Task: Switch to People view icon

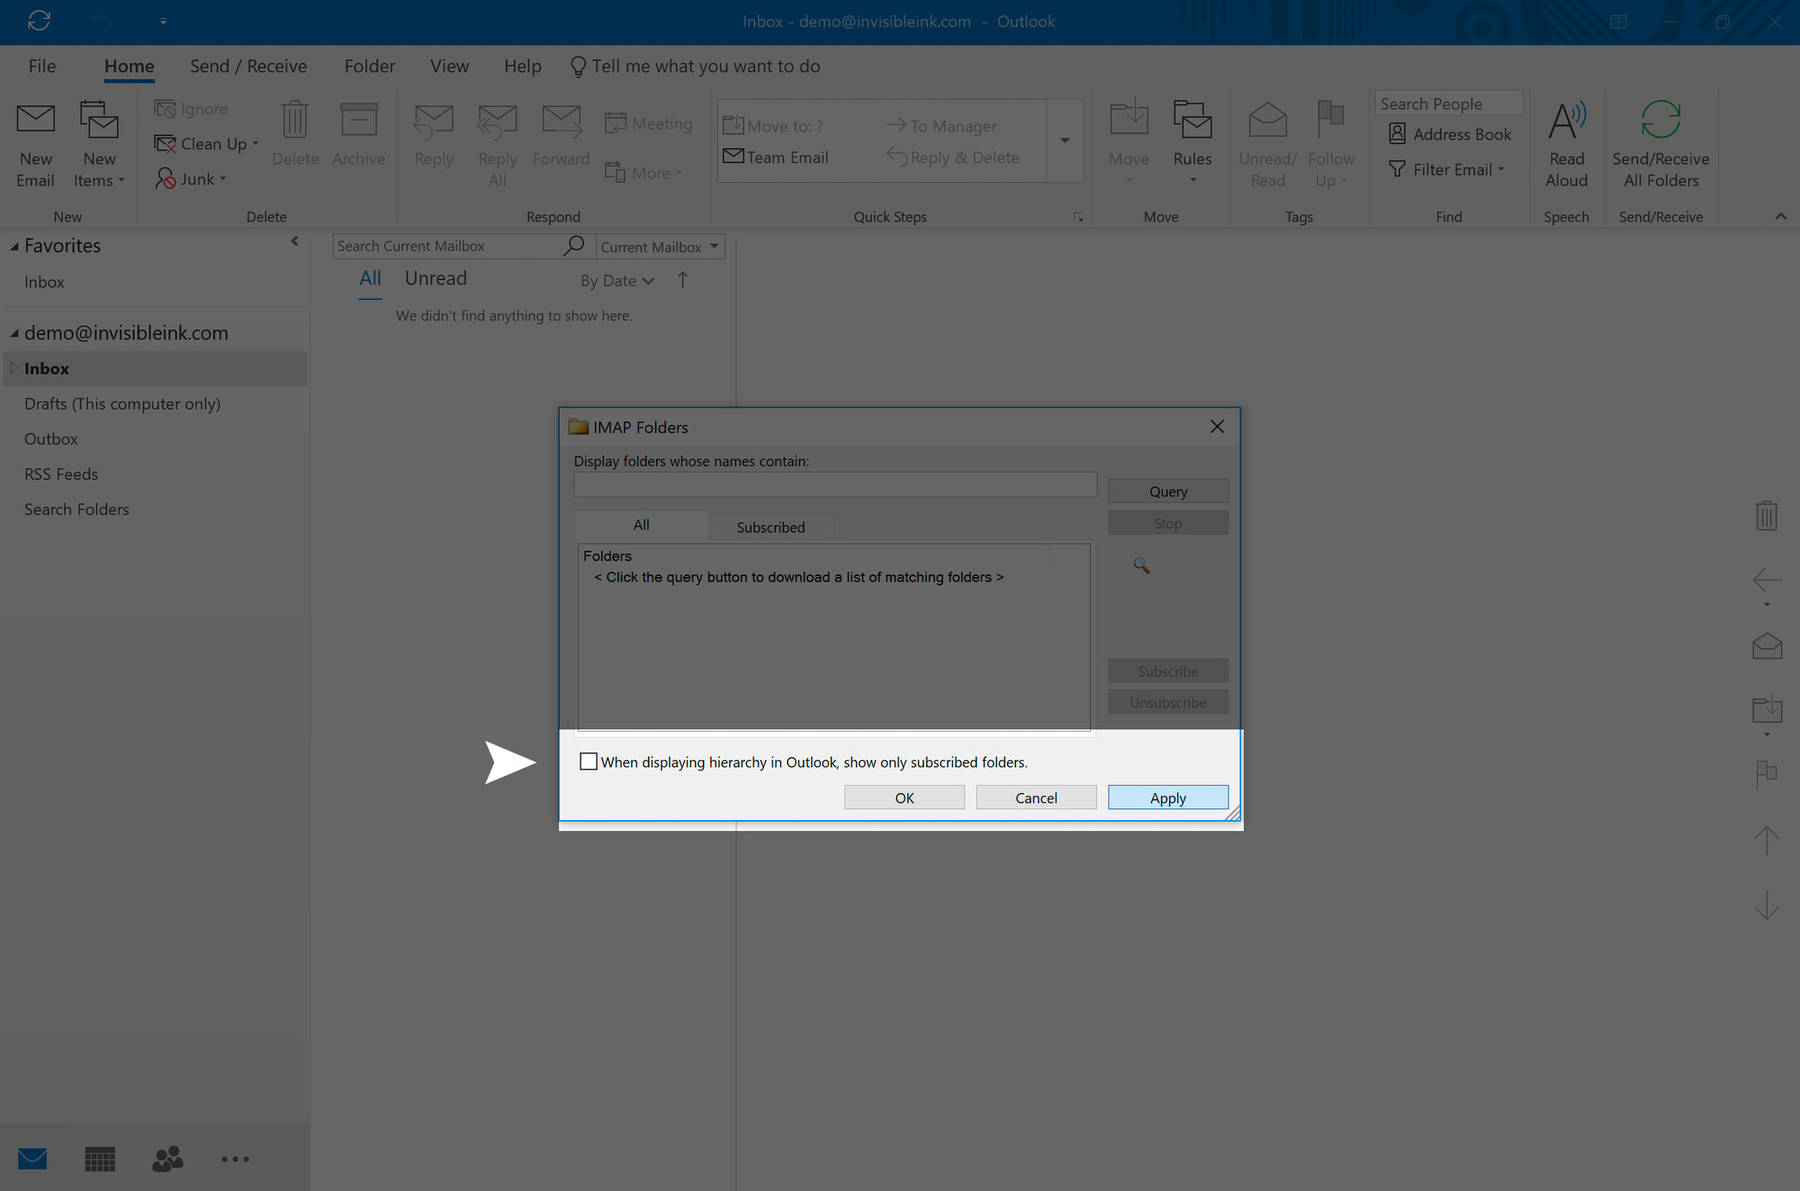Action: click(168, 1159)
